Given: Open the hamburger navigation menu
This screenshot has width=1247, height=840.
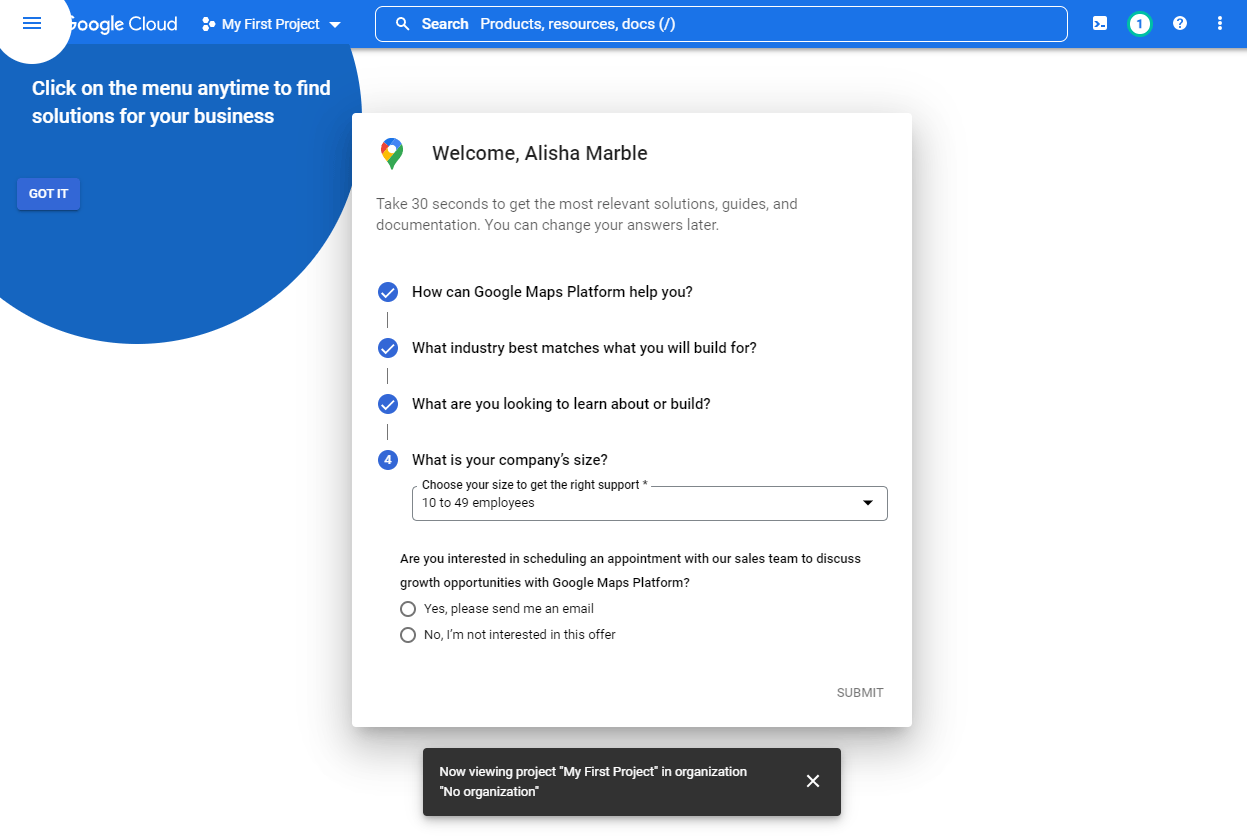Looking at the screenshot, I should coord(32,23).
